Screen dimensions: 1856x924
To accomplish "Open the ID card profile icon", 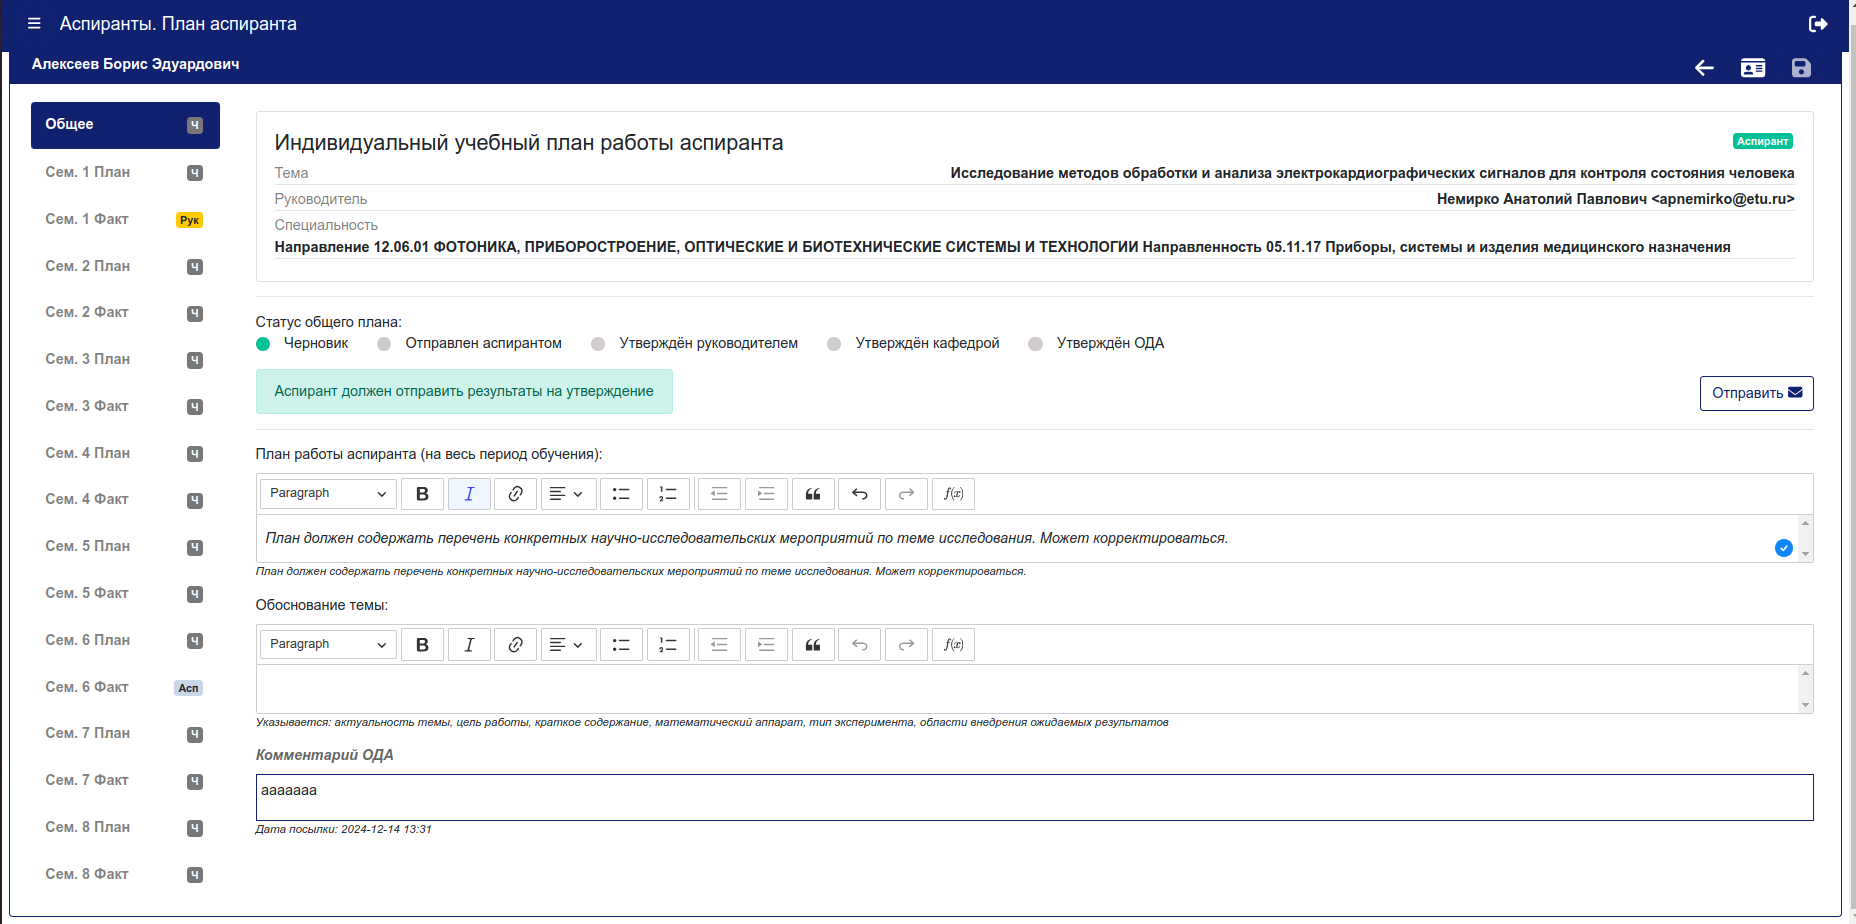I will click(1753, 67).
